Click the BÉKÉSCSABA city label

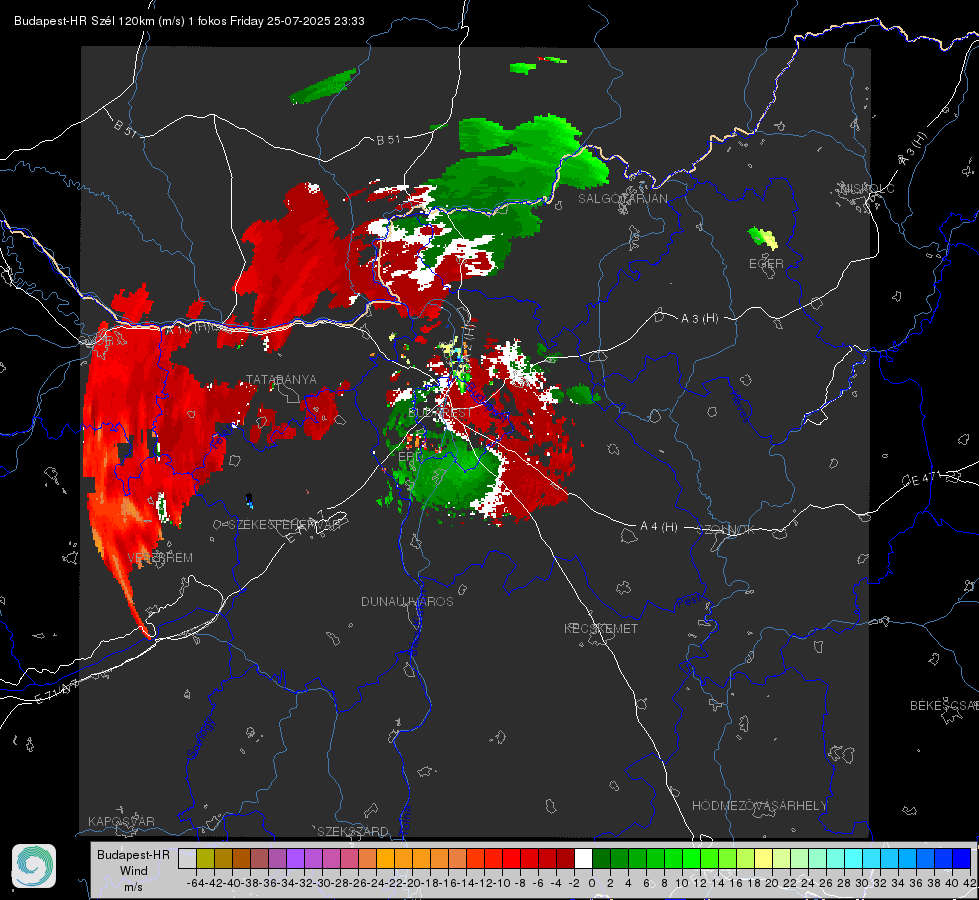tap(944, 706)
